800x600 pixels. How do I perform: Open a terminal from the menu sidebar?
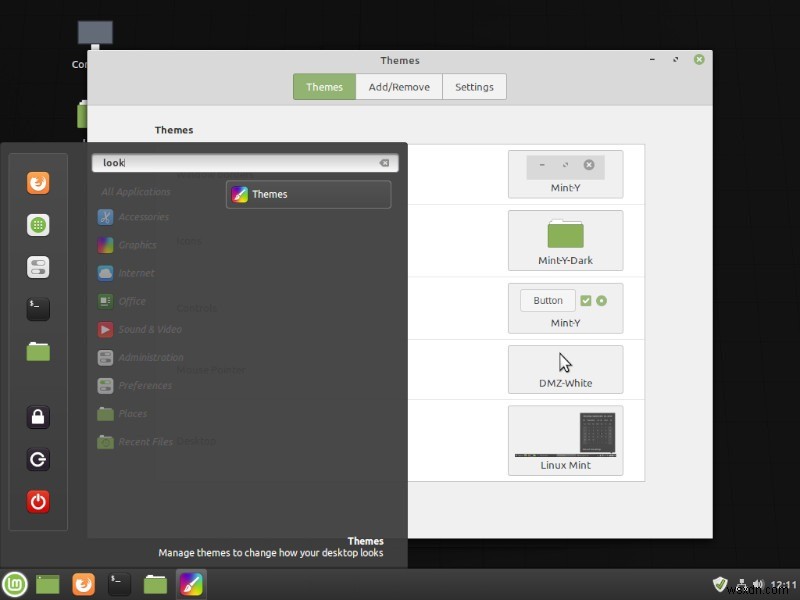[x=37, y=309]
